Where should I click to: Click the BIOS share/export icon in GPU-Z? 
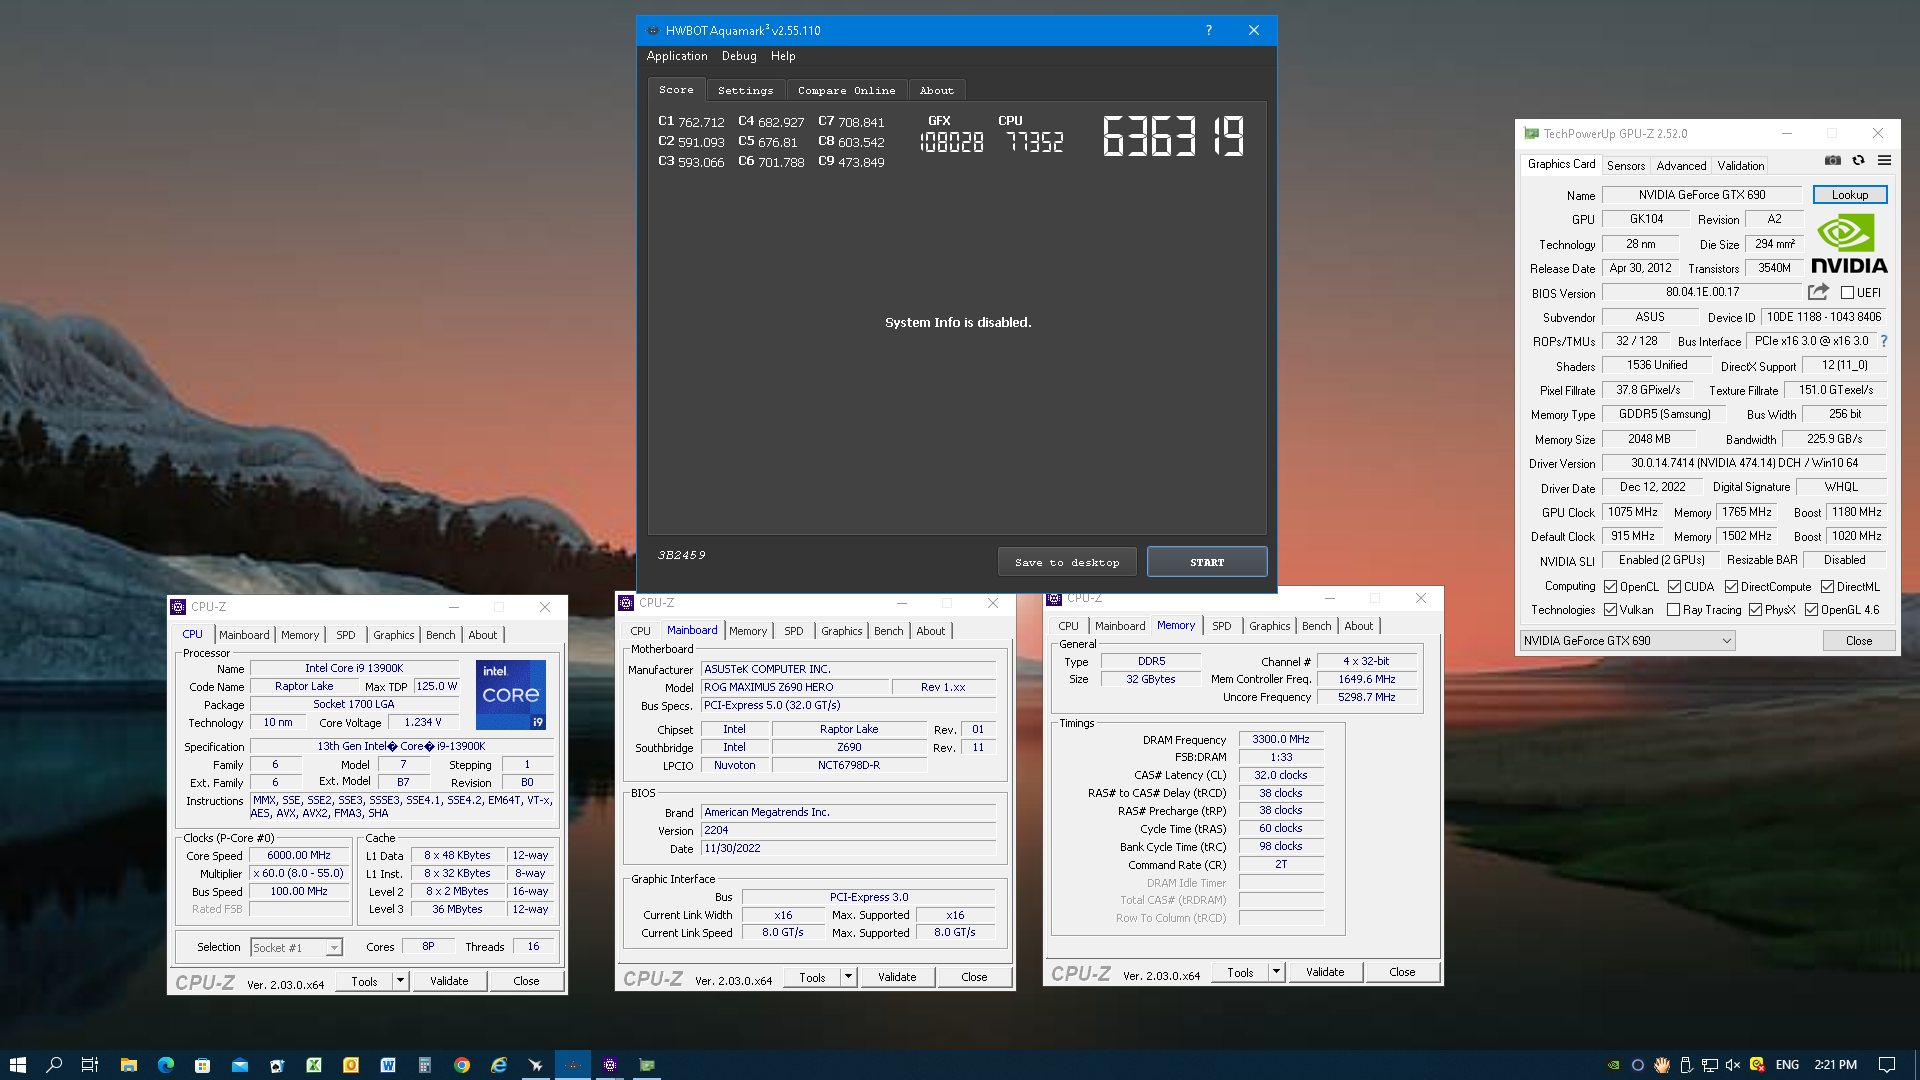tap(1818, 292)
